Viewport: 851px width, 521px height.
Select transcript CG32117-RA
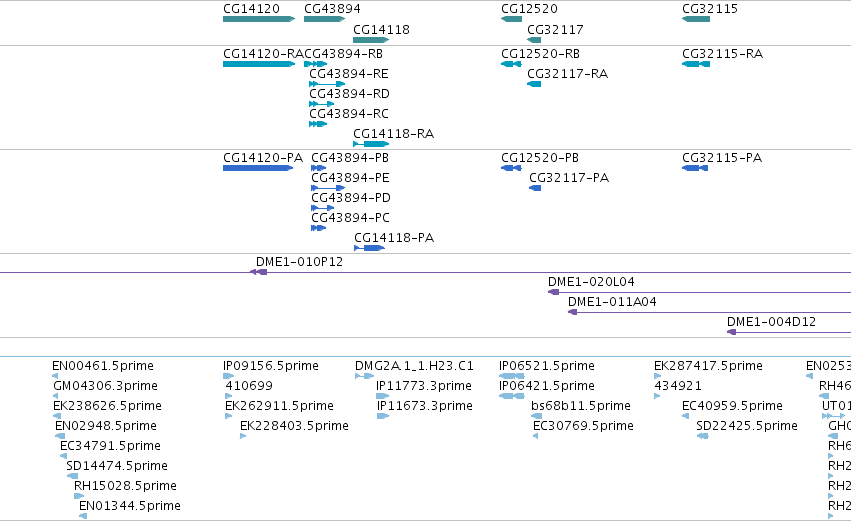coord(534,84)
